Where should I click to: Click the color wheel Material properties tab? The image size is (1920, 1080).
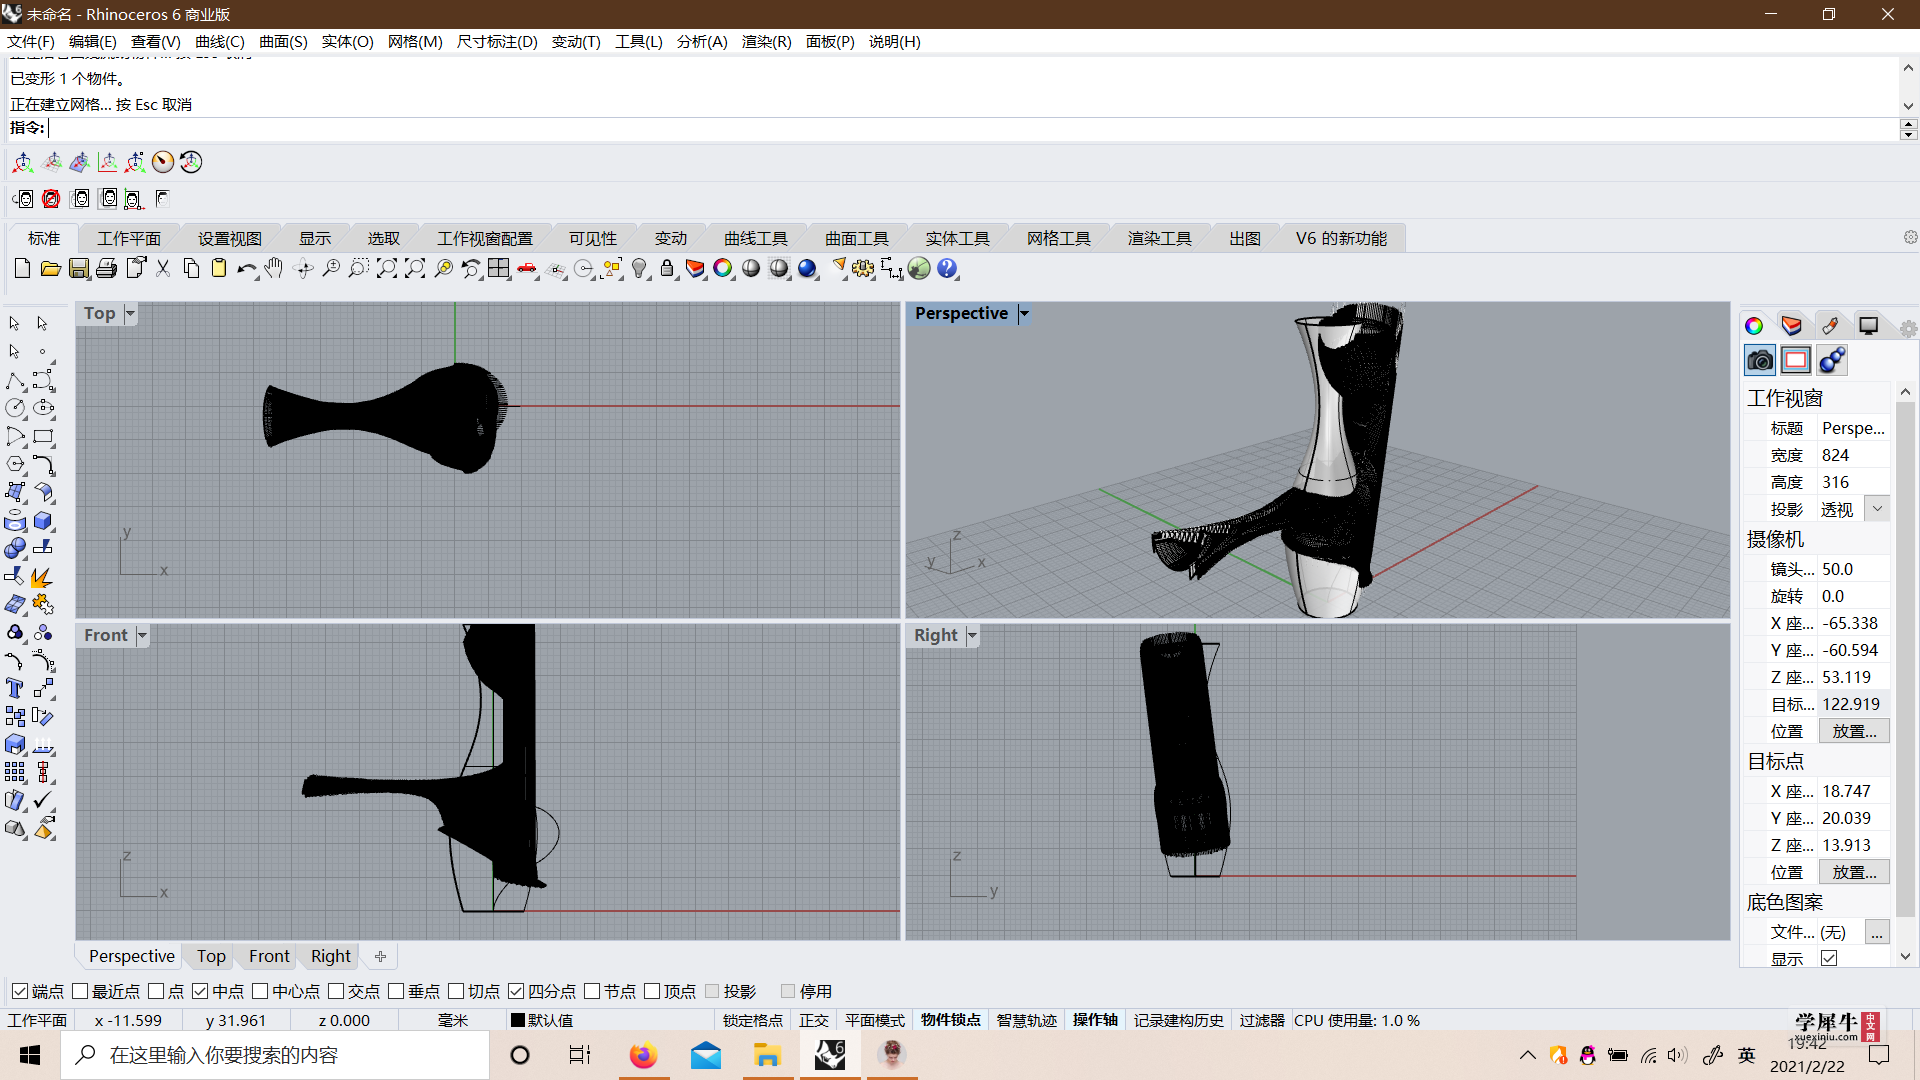(x=1754, y=325)
